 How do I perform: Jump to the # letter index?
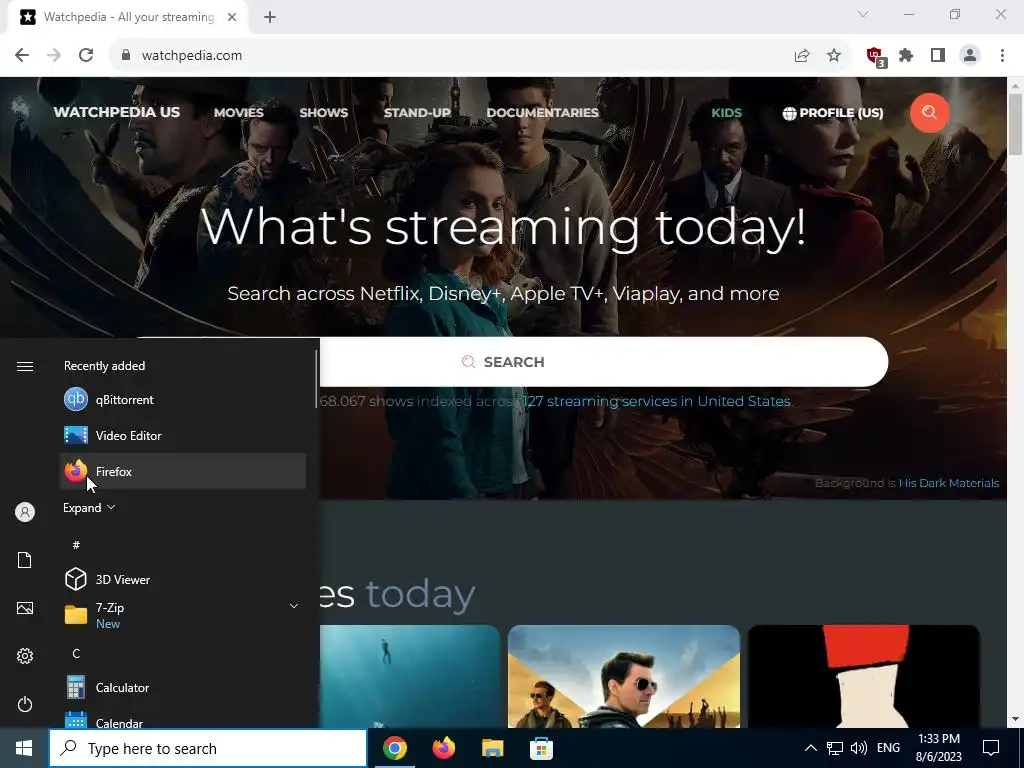point(76,545)
